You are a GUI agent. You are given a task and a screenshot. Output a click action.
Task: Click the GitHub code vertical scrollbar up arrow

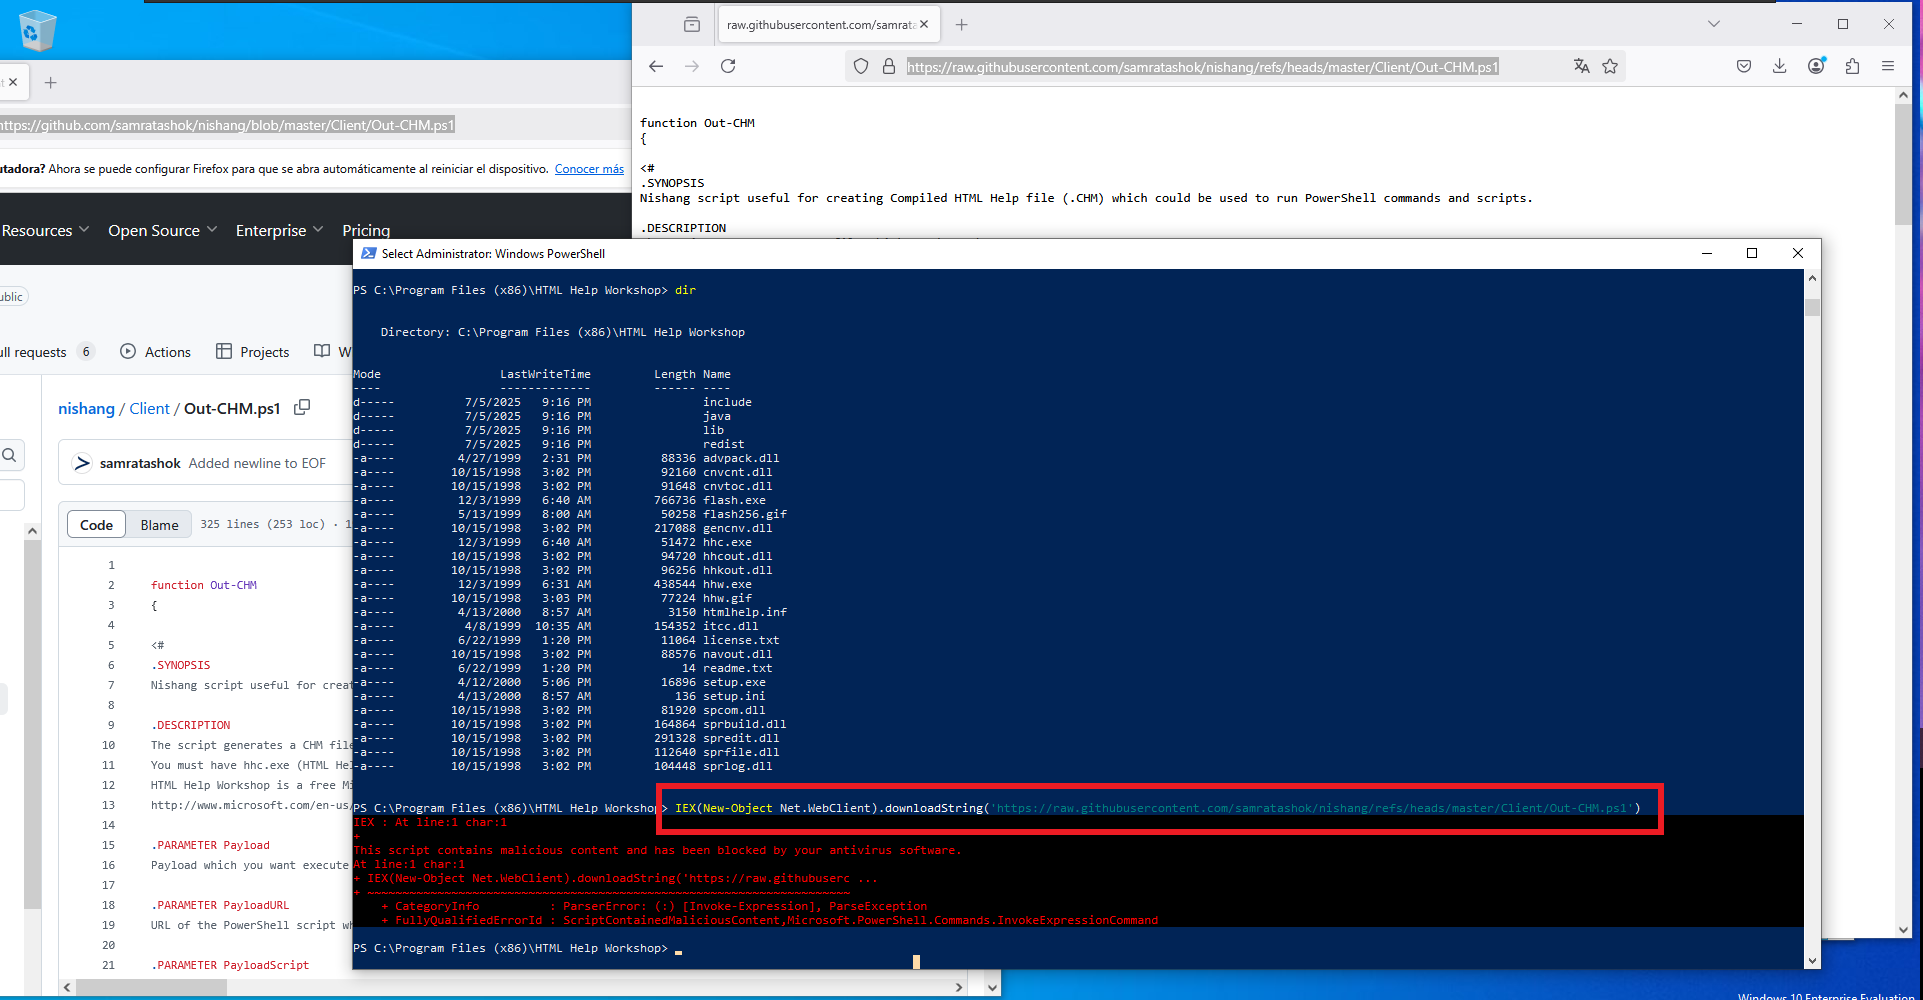(x=32, y=531)
